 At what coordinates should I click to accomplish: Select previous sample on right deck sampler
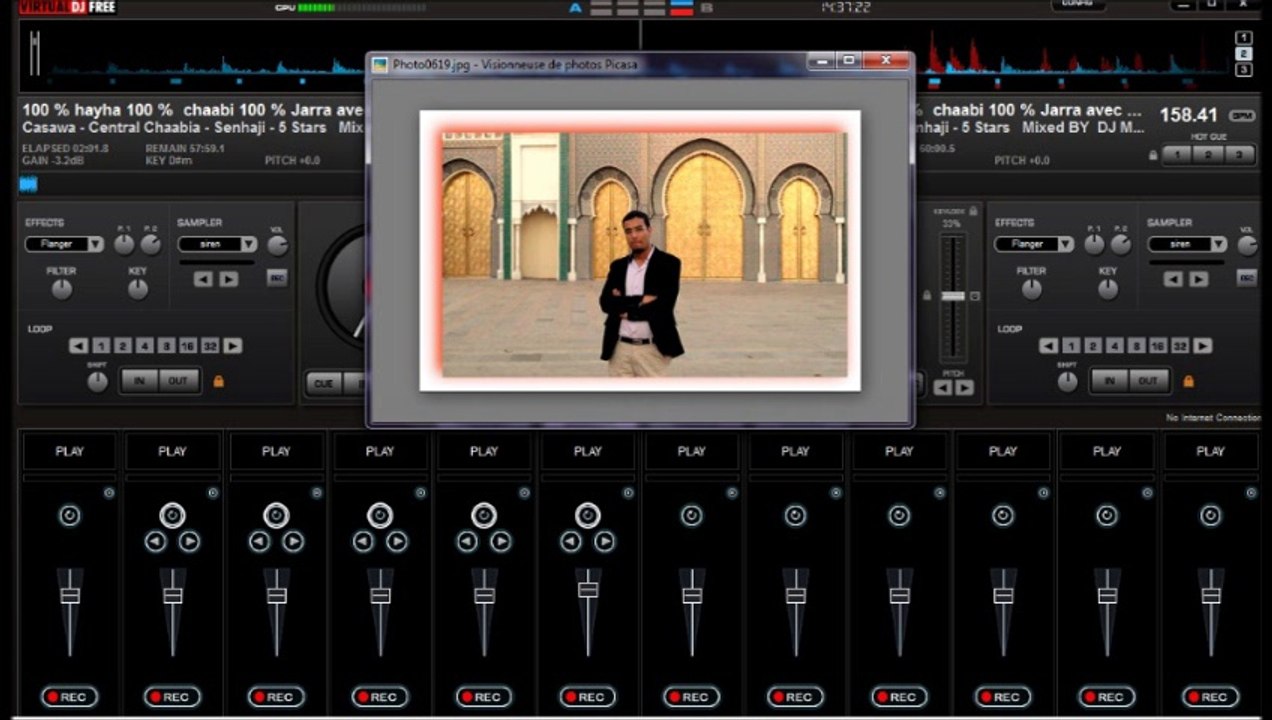(x=1173, y=279)
